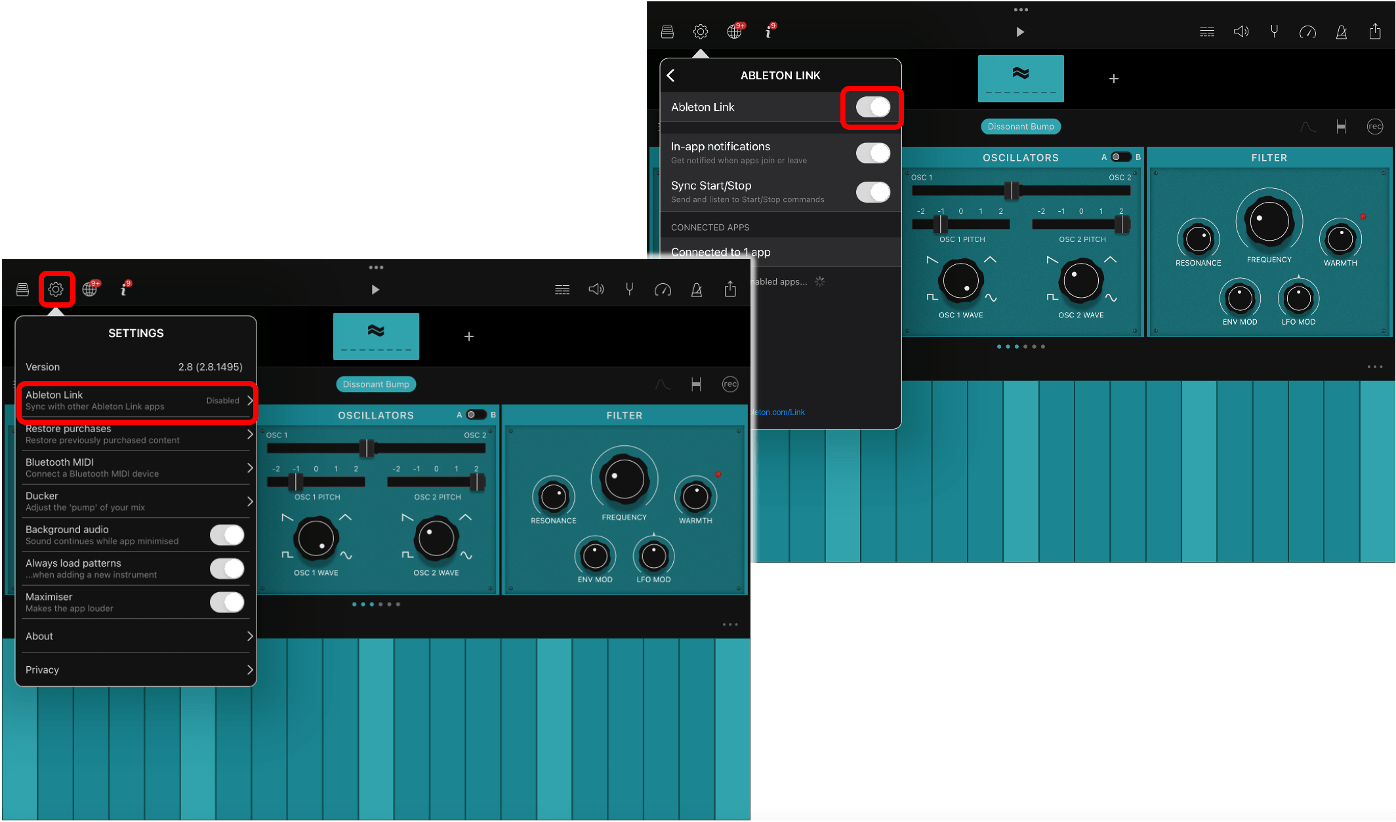
Task: Toggle Always load patterns switch
Action: (x=227, y=569)
